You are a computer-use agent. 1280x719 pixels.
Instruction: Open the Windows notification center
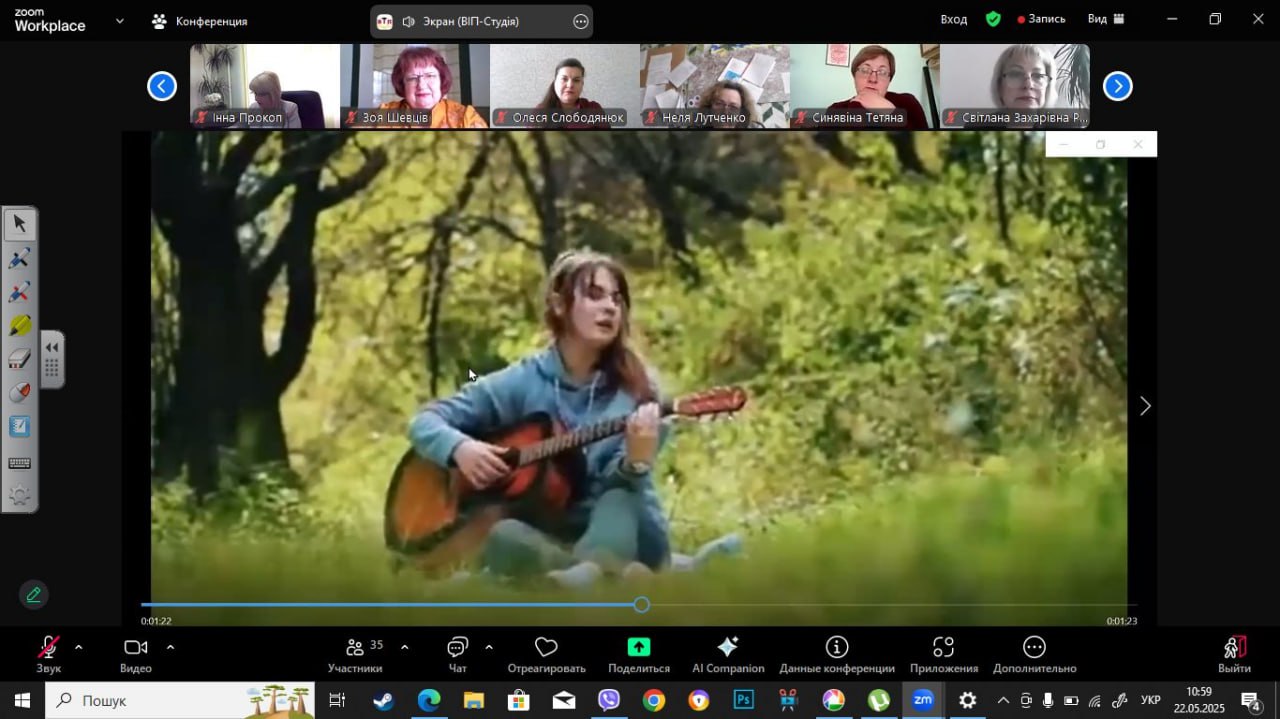coord(1250,700)
